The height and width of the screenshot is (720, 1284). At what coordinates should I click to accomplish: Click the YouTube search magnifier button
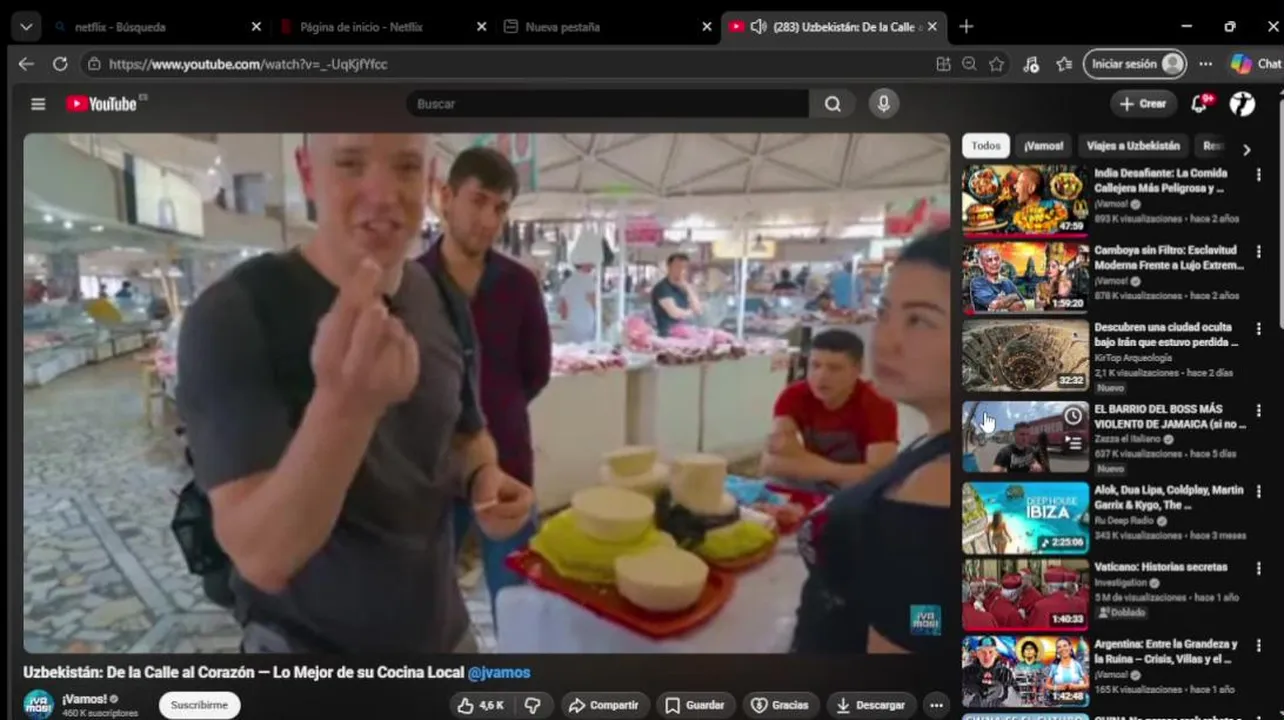coord(832,104)
